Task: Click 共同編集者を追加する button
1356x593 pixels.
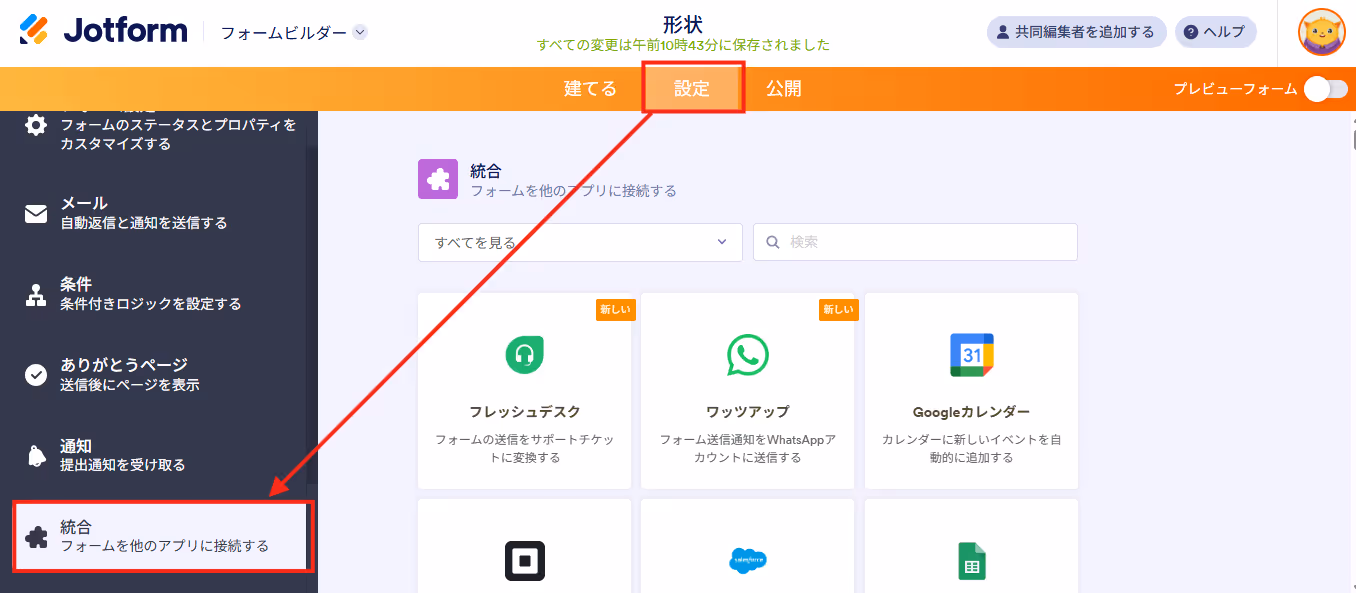Action: click(1077, 32)
